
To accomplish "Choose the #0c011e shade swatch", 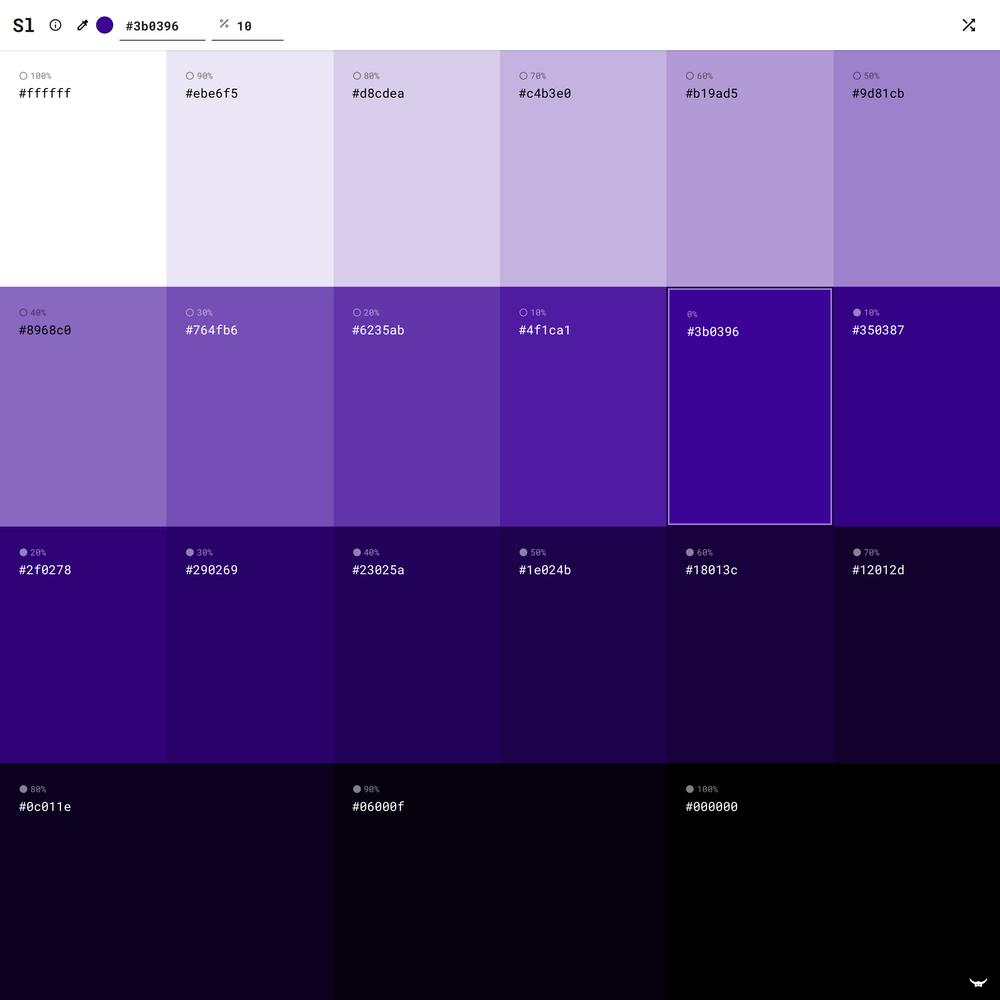I will point(166,881).
